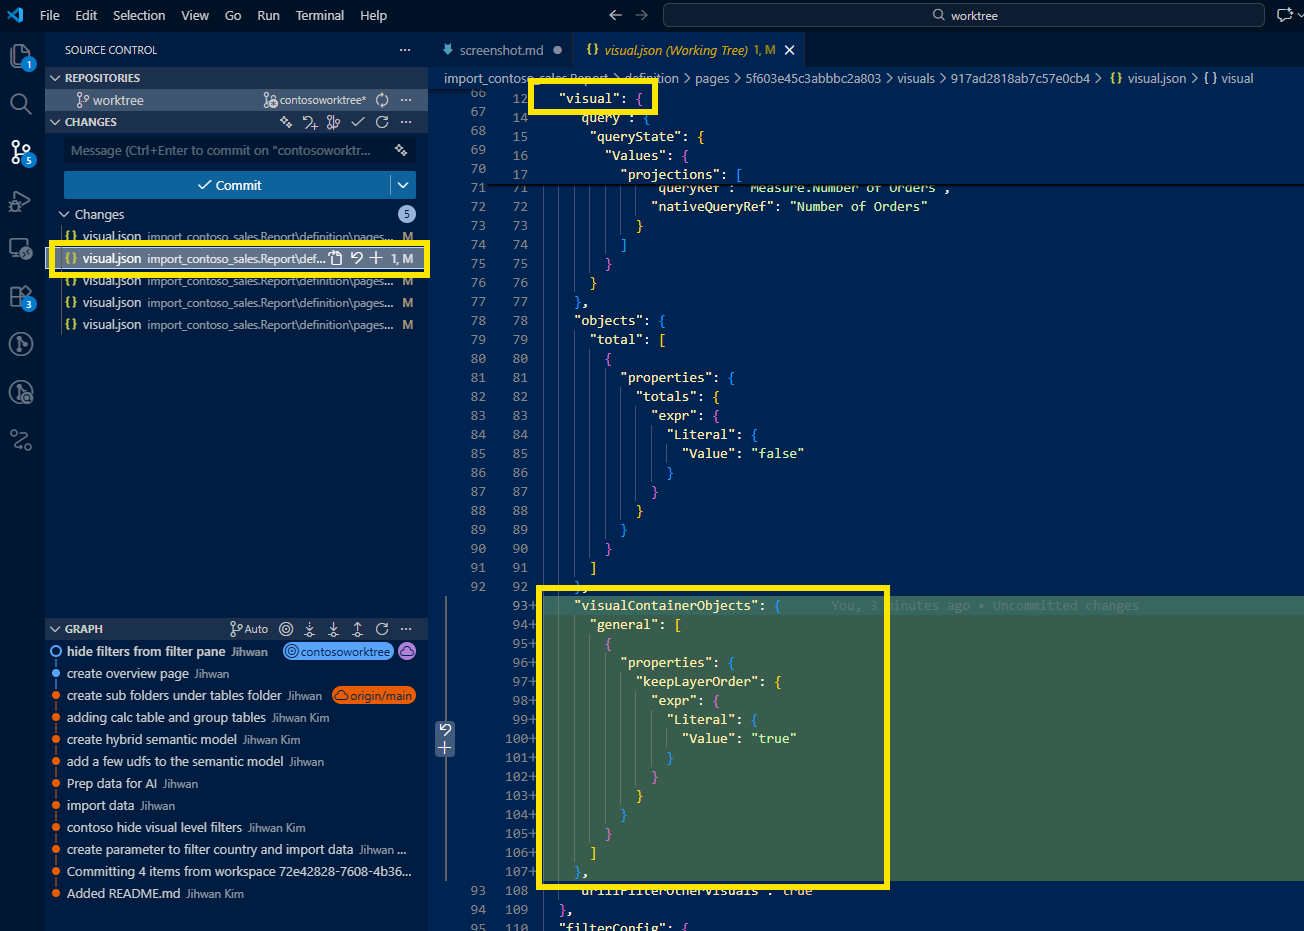The image size is (1304, 931).
Task: Click create branch icon in CHANGES header
Action: 310,122
